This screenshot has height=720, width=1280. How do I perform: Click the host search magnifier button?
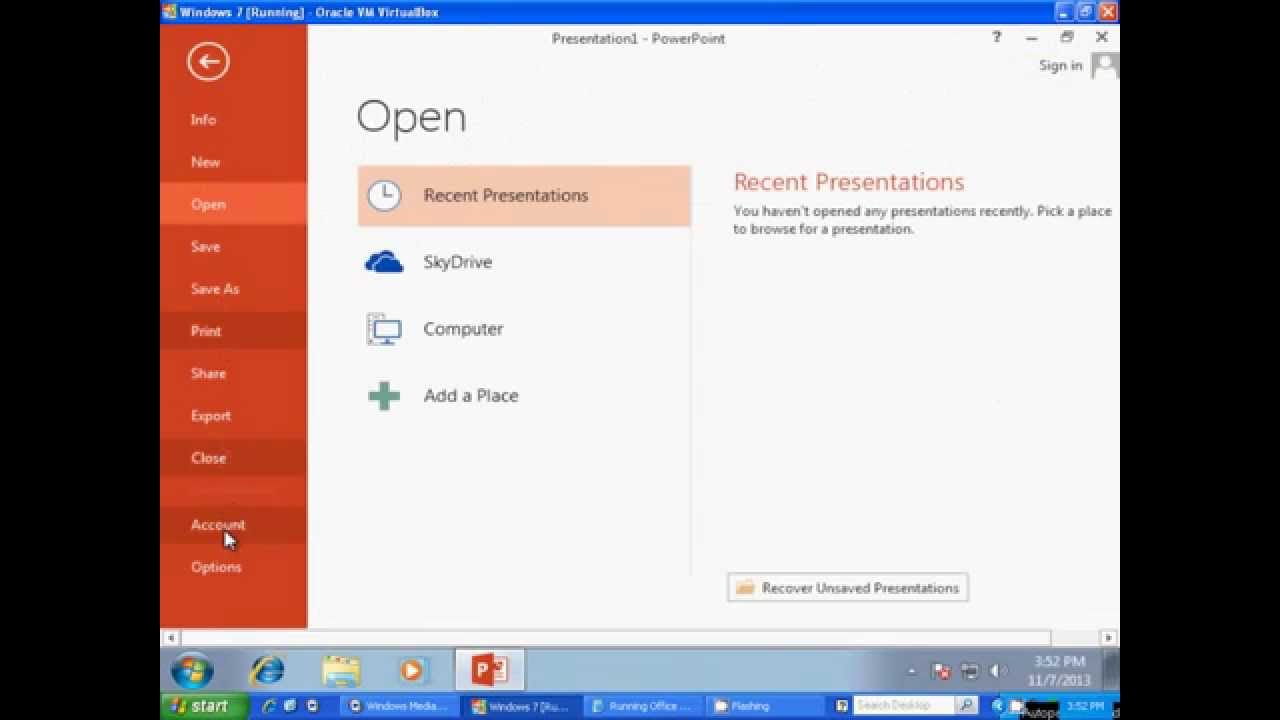tap(967, 705)
